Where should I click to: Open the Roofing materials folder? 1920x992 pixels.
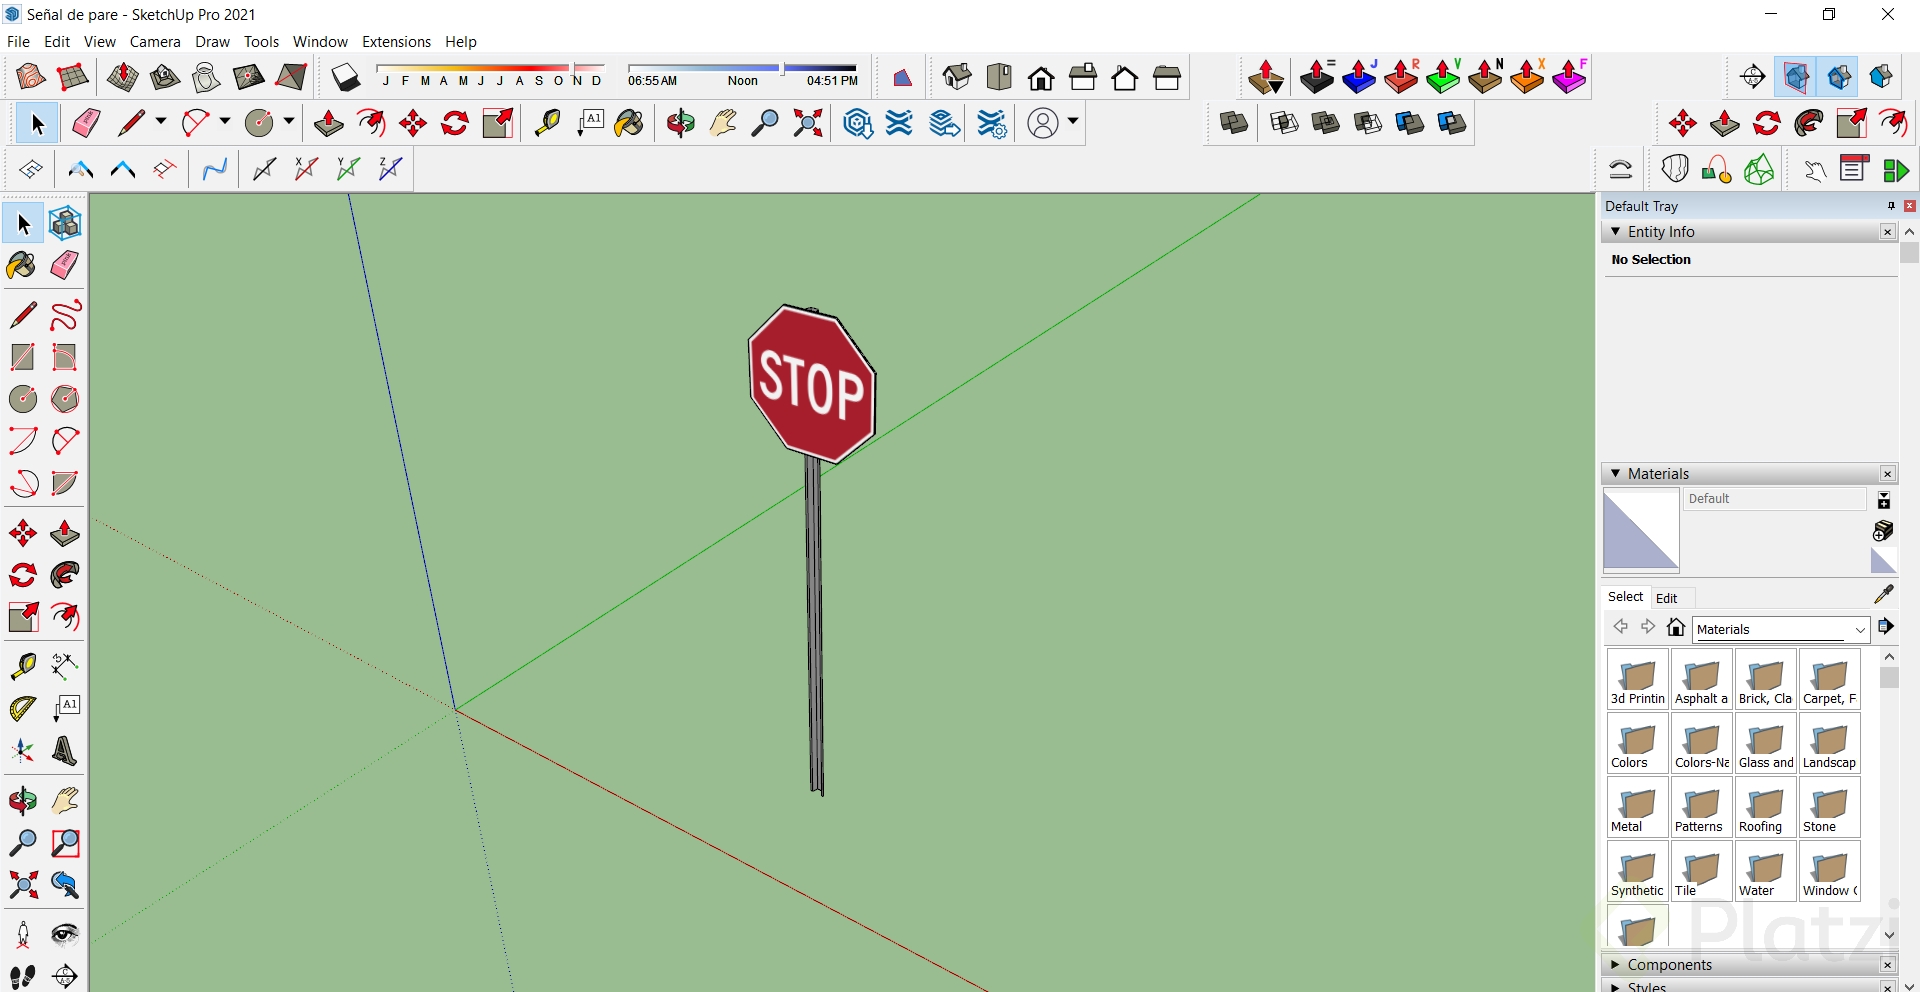tap(1765, 808)
